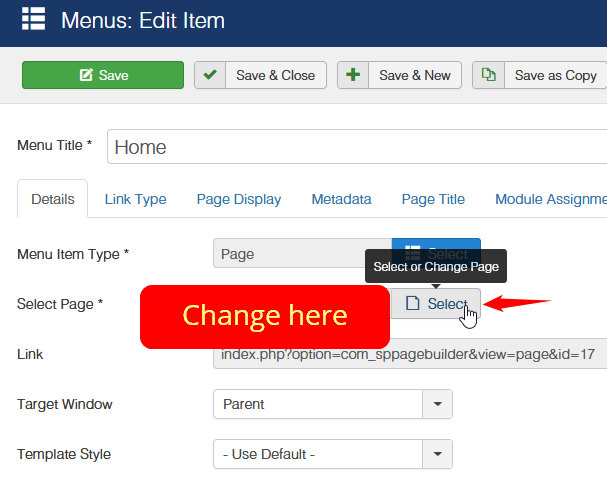Viewport: 607px width, 487px height.
Task: Switch to the Details tab
Action: (x=53, y=199)
